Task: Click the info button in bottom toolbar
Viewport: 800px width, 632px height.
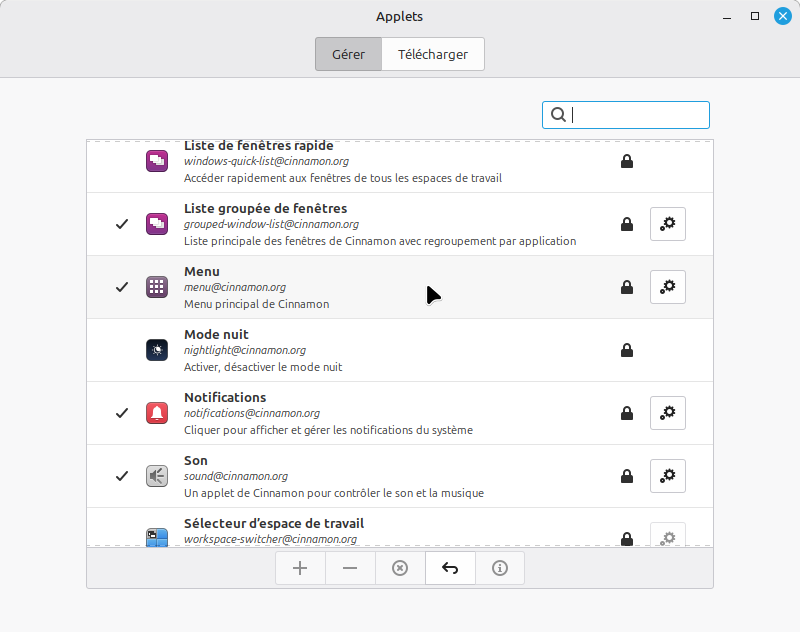Action: 500,568
